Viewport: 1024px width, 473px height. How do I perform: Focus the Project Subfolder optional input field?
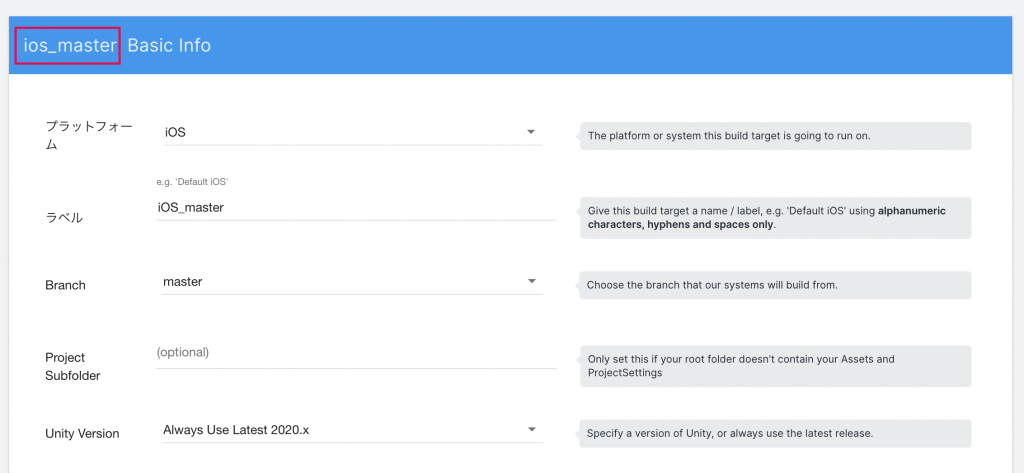357,355
